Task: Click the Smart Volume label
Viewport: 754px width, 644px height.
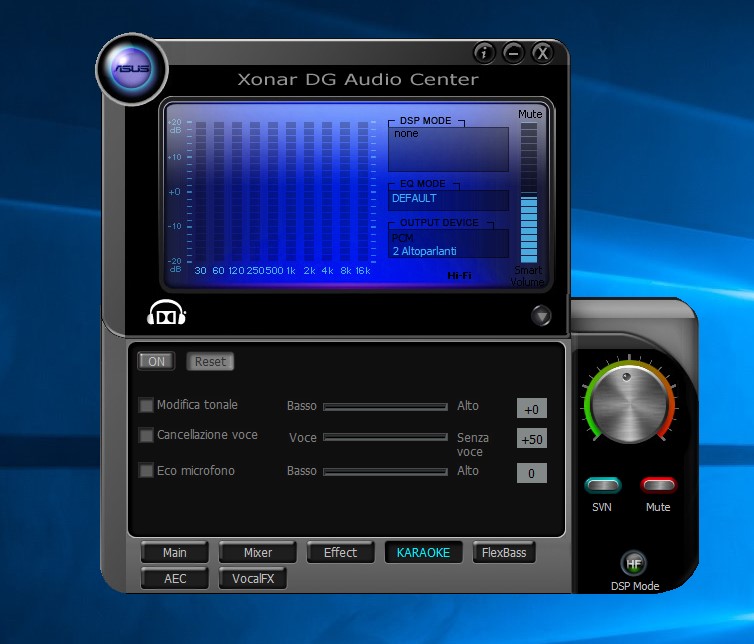Action: pyautogui.click(x=528, y=276)
